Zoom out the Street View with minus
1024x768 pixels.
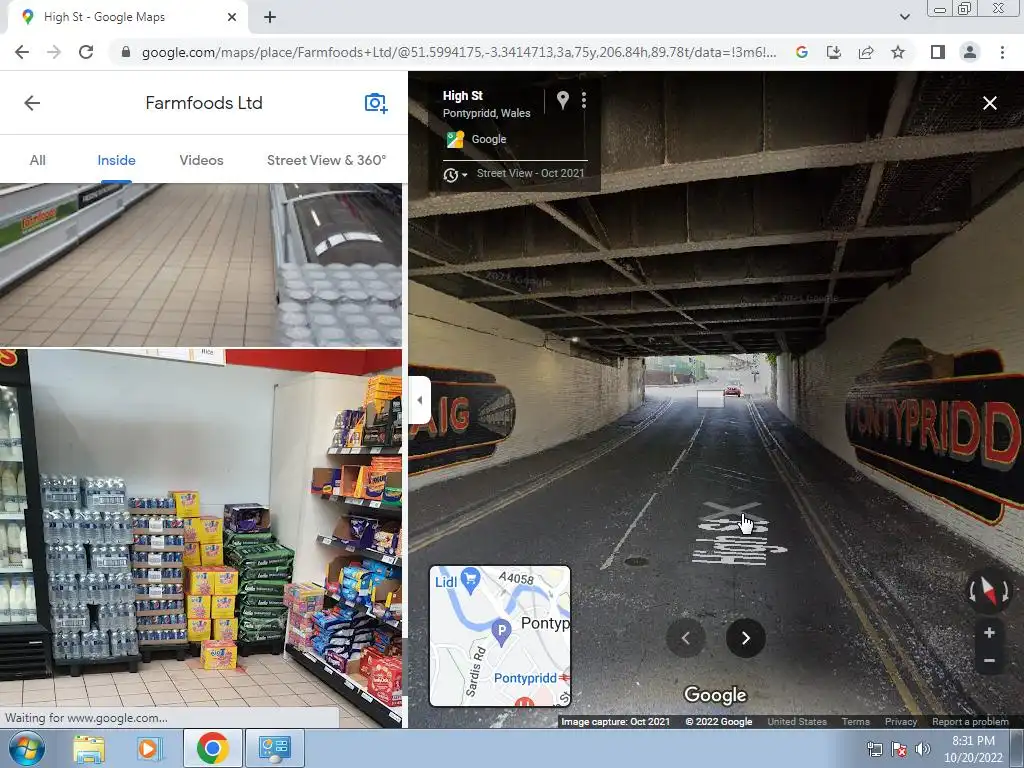pyautogui.click(x=989, y=661)
